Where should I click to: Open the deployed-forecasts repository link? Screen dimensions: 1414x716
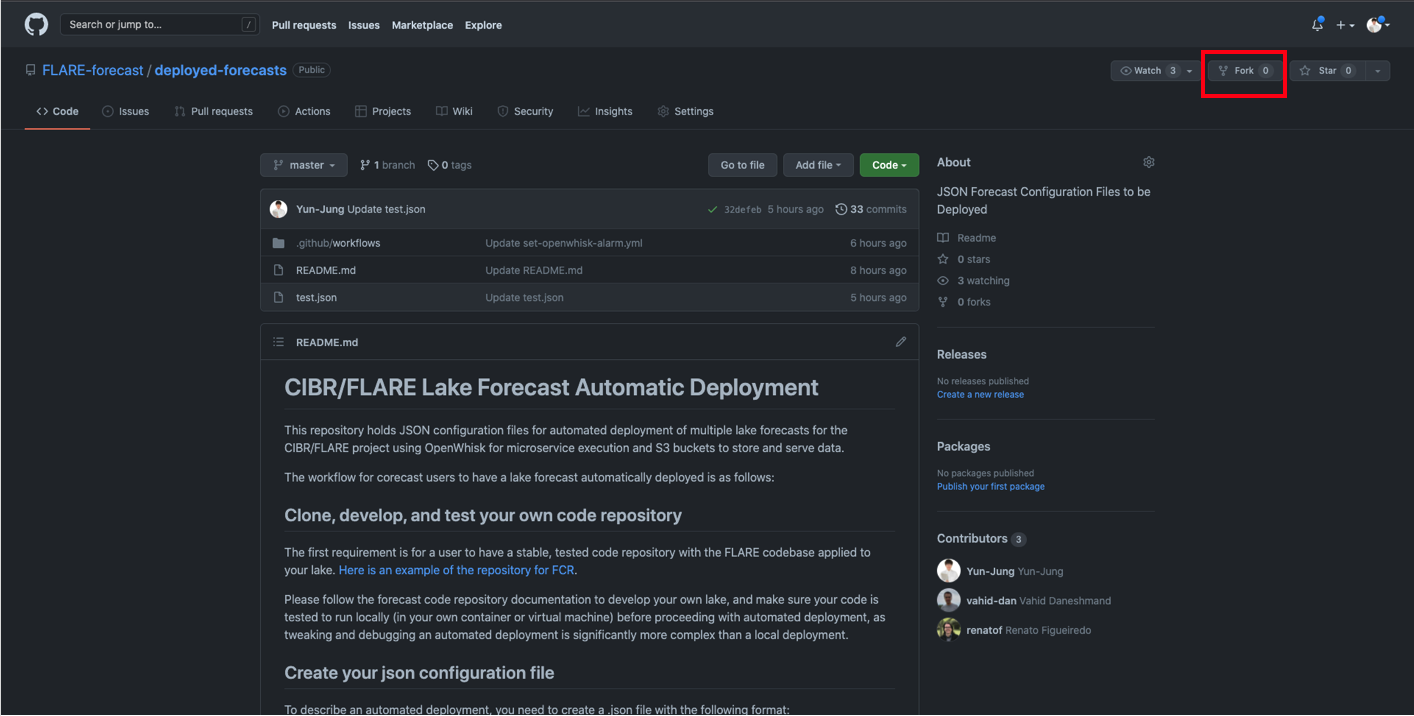tap(220, 70)
